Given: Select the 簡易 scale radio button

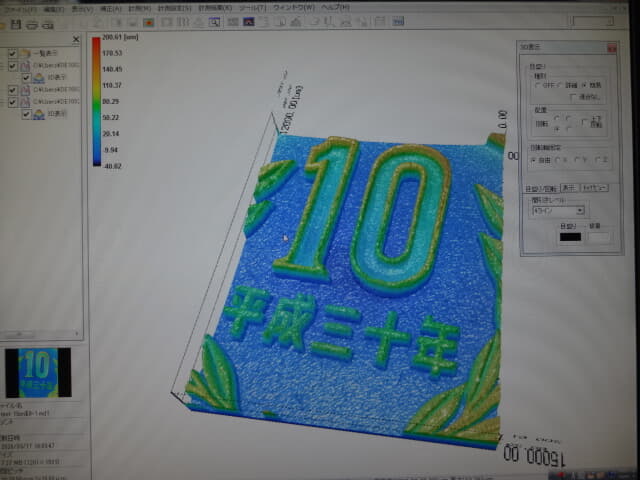Looking at the screenshot, I should 584,85.
